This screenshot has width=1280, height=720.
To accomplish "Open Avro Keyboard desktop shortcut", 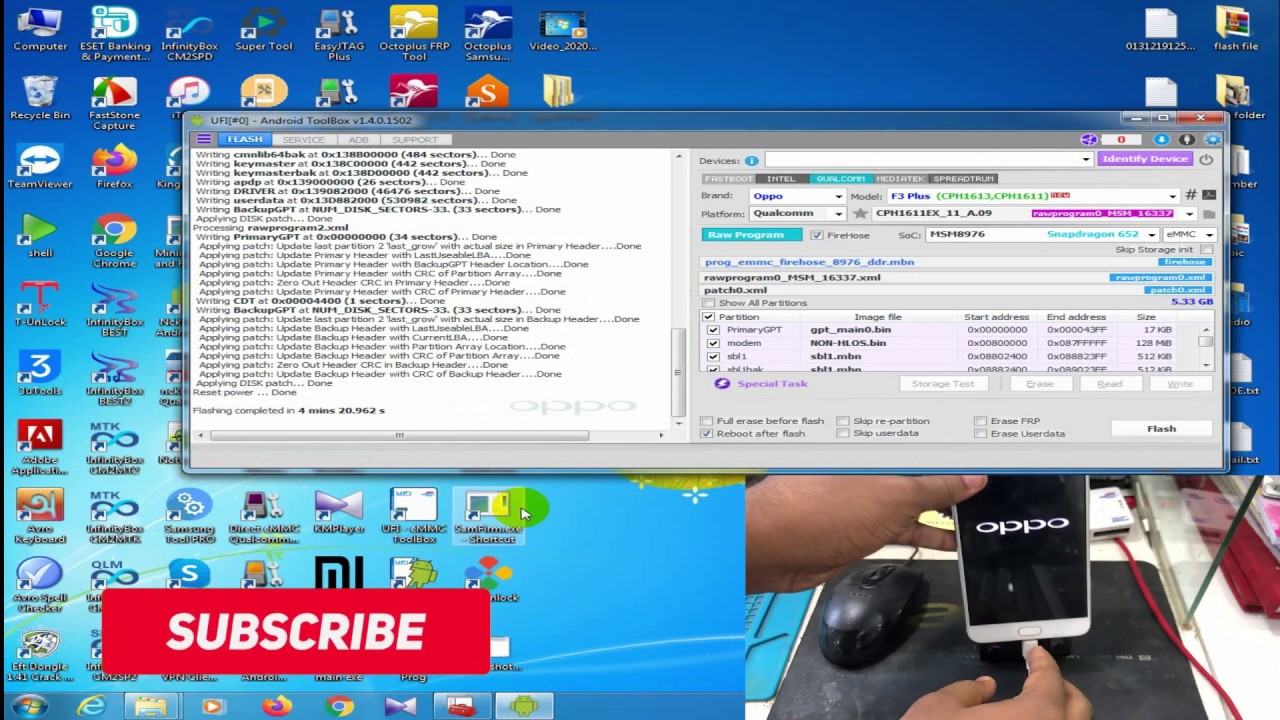I will click(40, 516).
